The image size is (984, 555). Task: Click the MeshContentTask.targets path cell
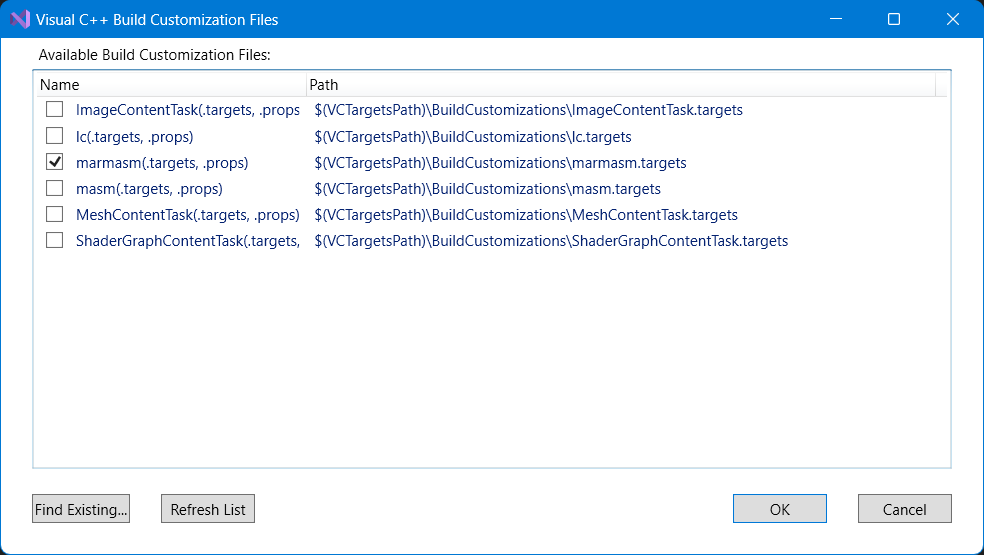click(x=526, y=215)
